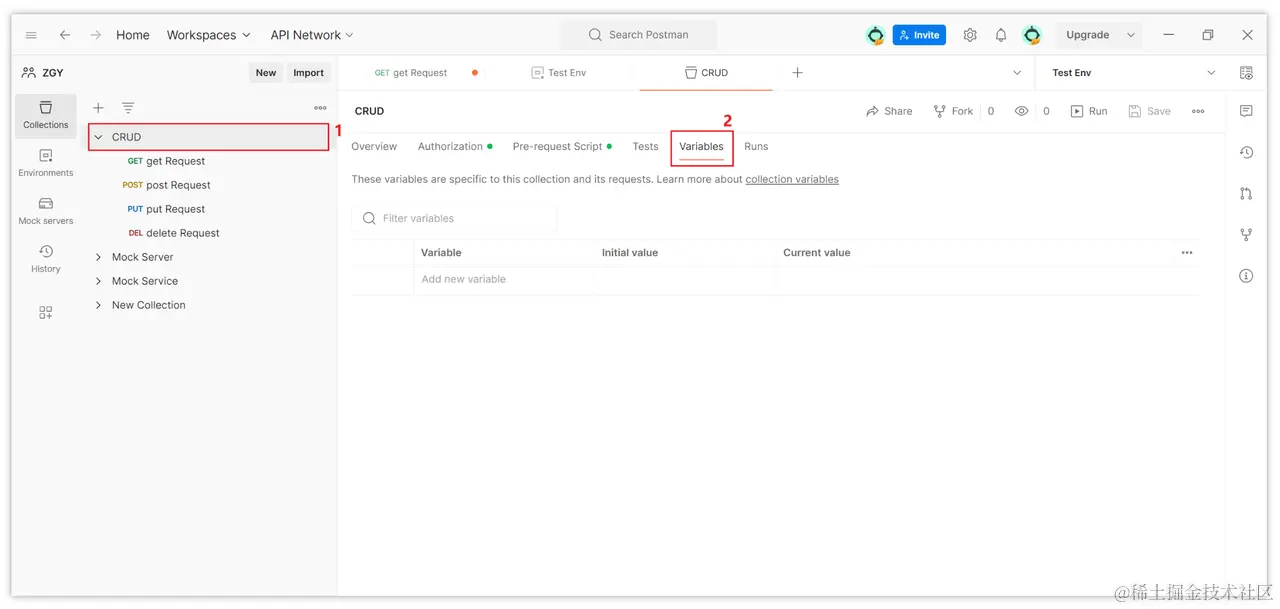Open the Upgrade dropdown arrow

pos(1131,35)
